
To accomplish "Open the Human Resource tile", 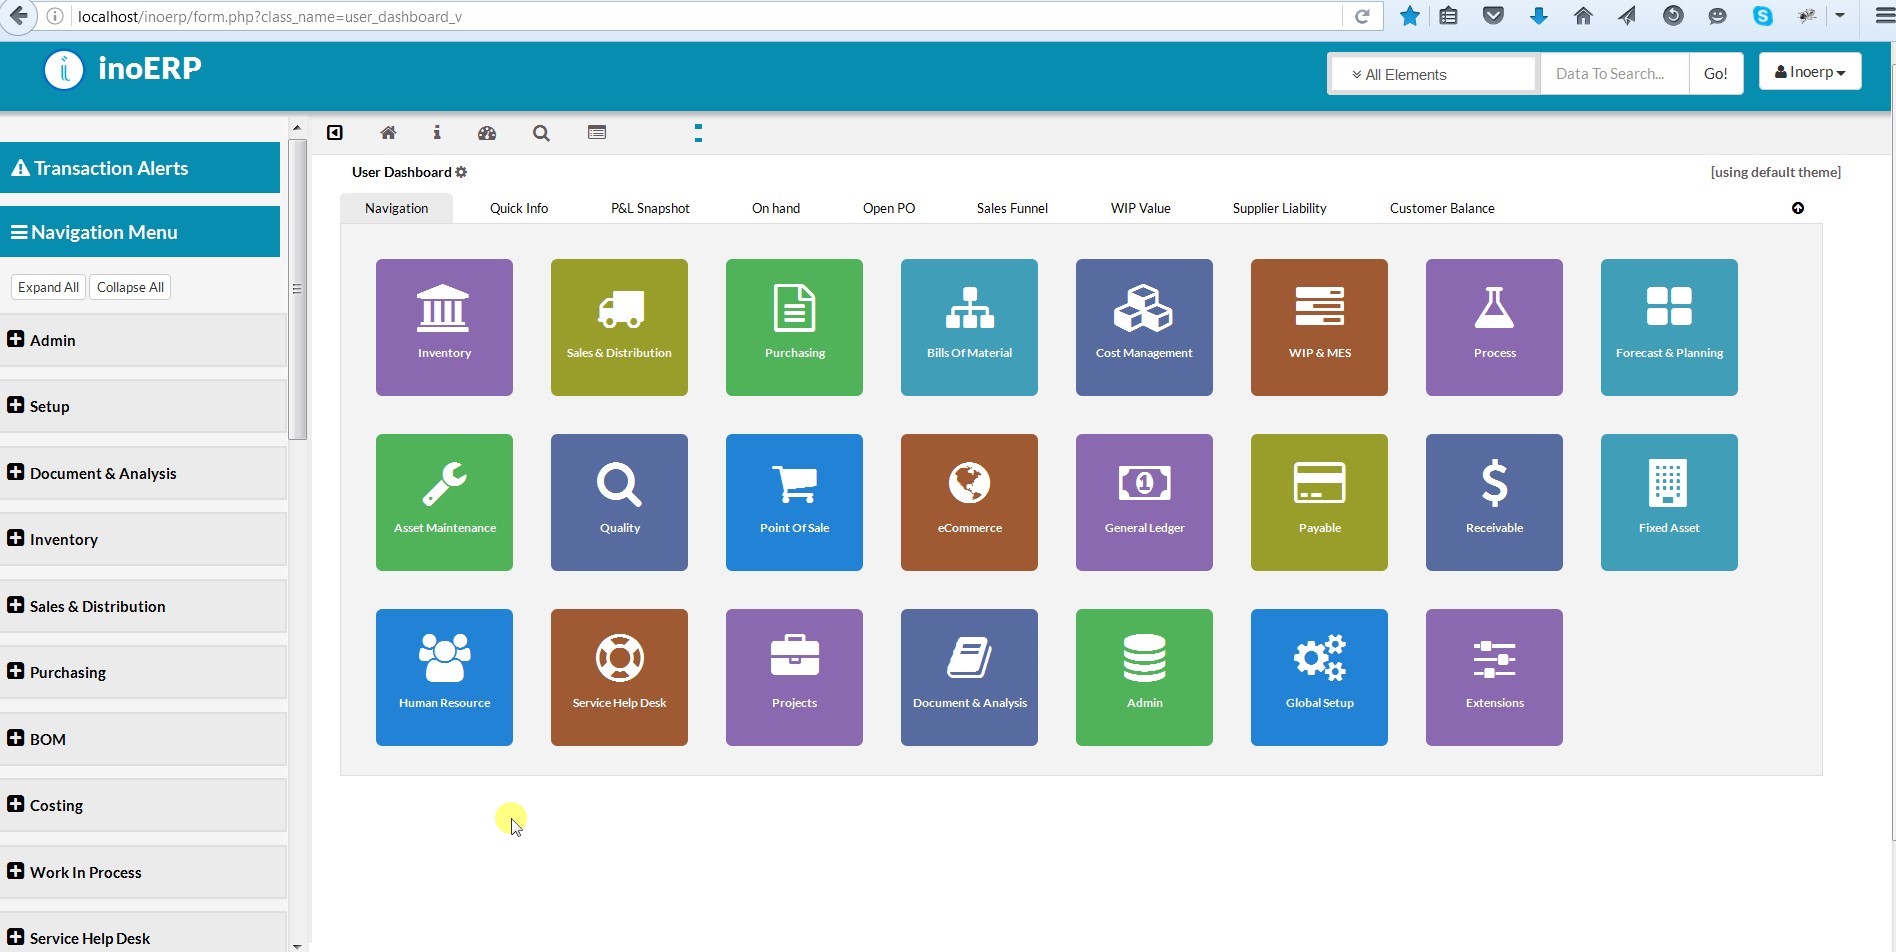I will 444,677.
